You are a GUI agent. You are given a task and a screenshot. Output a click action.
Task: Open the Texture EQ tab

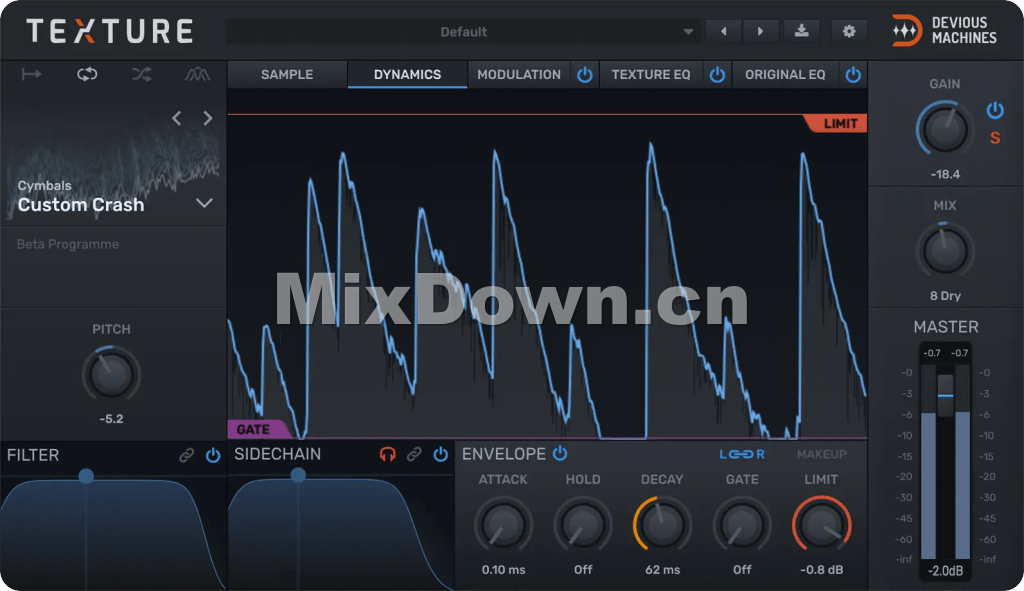pyautogui.click(x=651, y=74)
